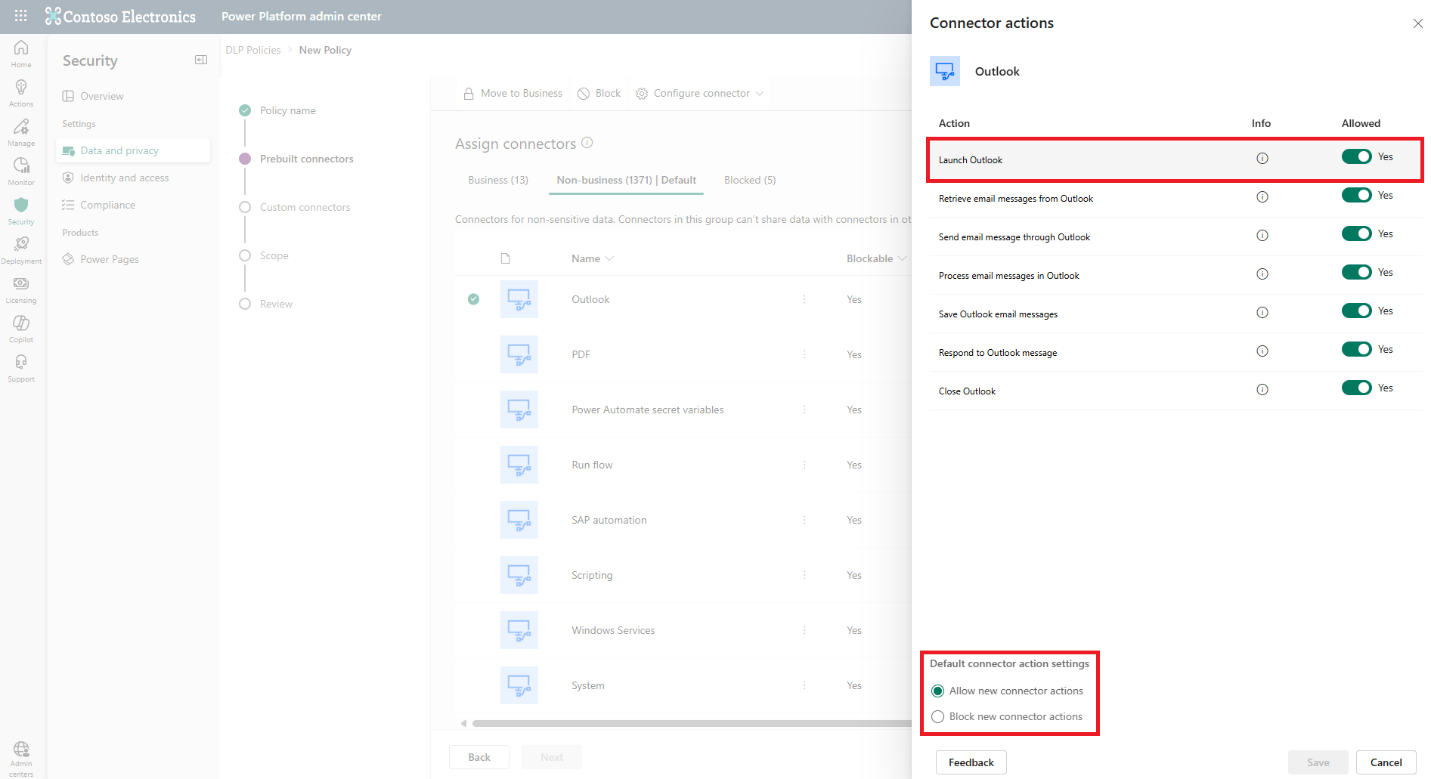Open Copilot in left rail
This screenshot has width=1431, height=779.
click(x=21, y=329)
